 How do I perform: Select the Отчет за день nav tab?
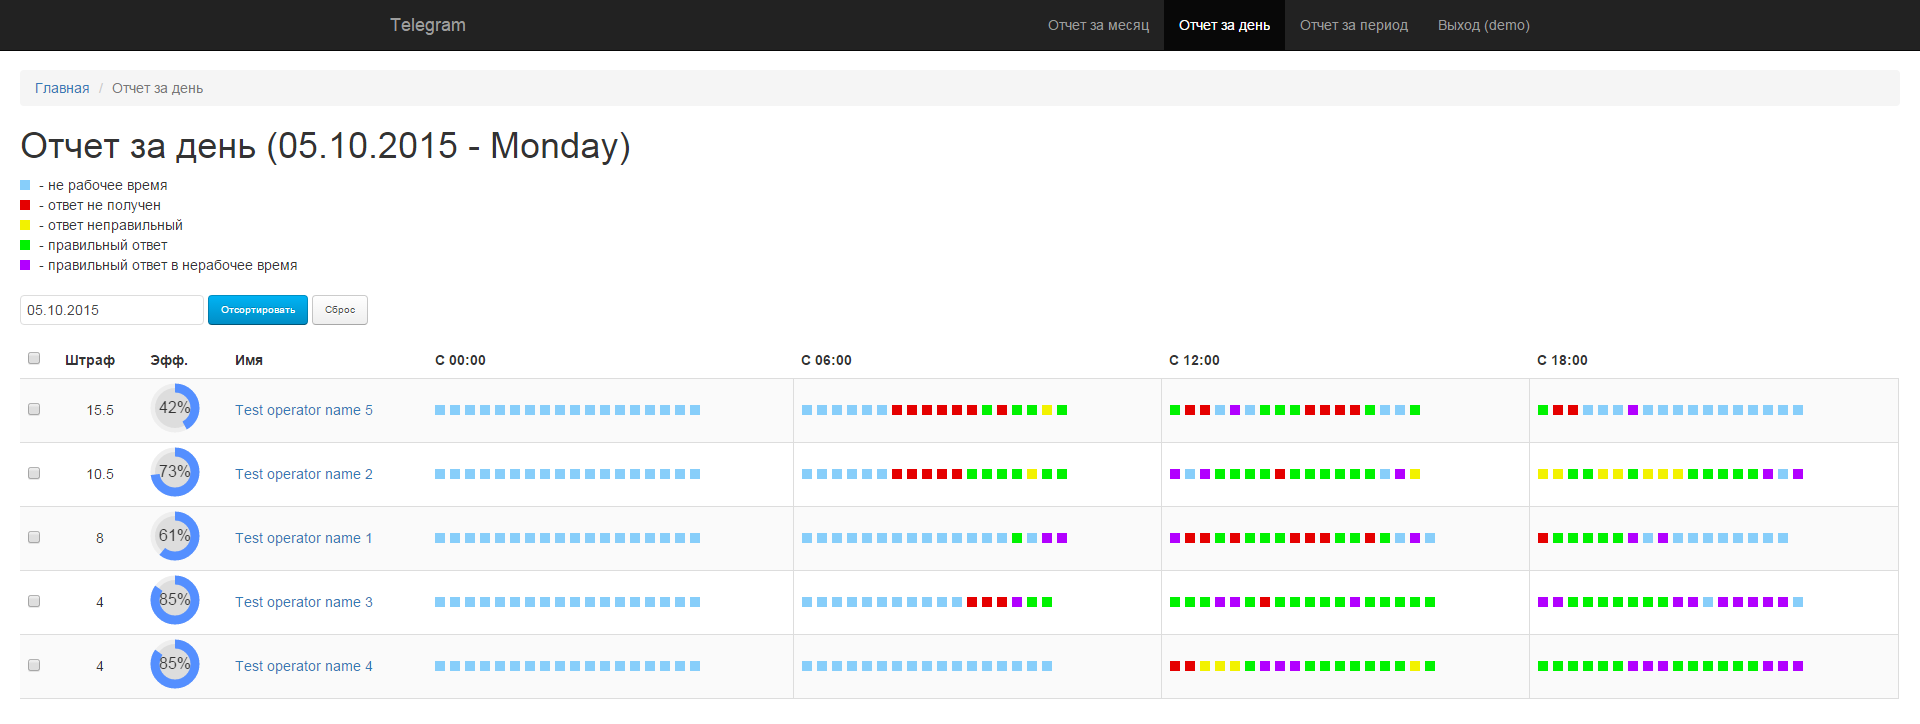tap(1224, 25)
